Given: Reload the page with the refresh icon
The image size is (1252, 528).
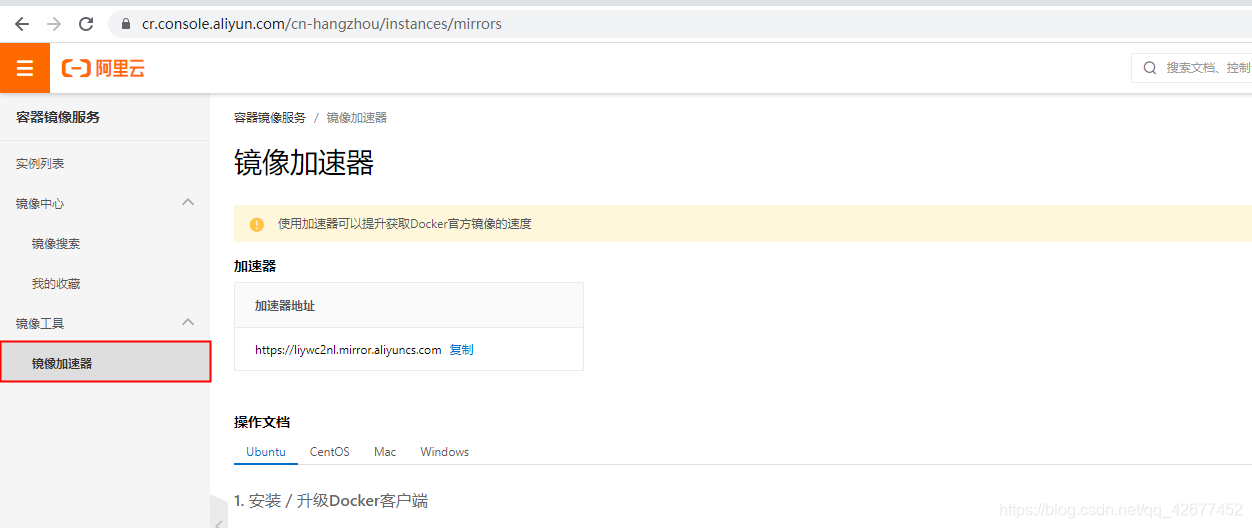Looking at the screenshot, I should (86, 24).
